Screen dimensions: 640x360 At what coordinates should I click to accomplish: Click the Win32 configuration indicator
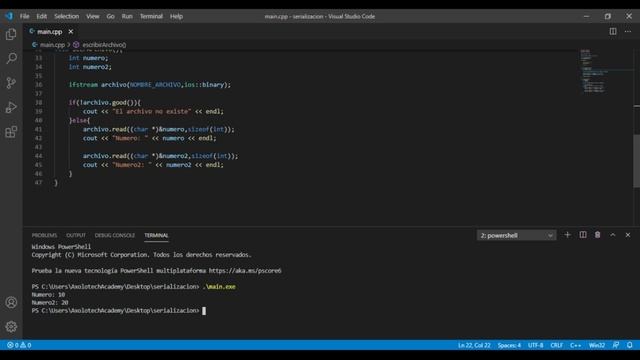pos(597,345)
